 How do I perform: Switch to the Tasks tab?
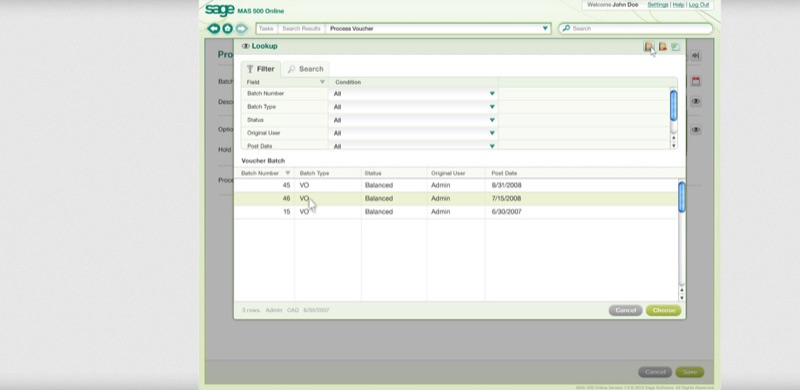(266, 29)
